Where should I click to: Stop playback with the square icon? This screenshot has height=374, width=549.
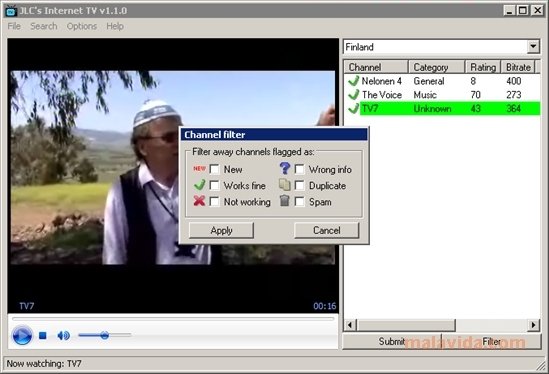[43, 335]
